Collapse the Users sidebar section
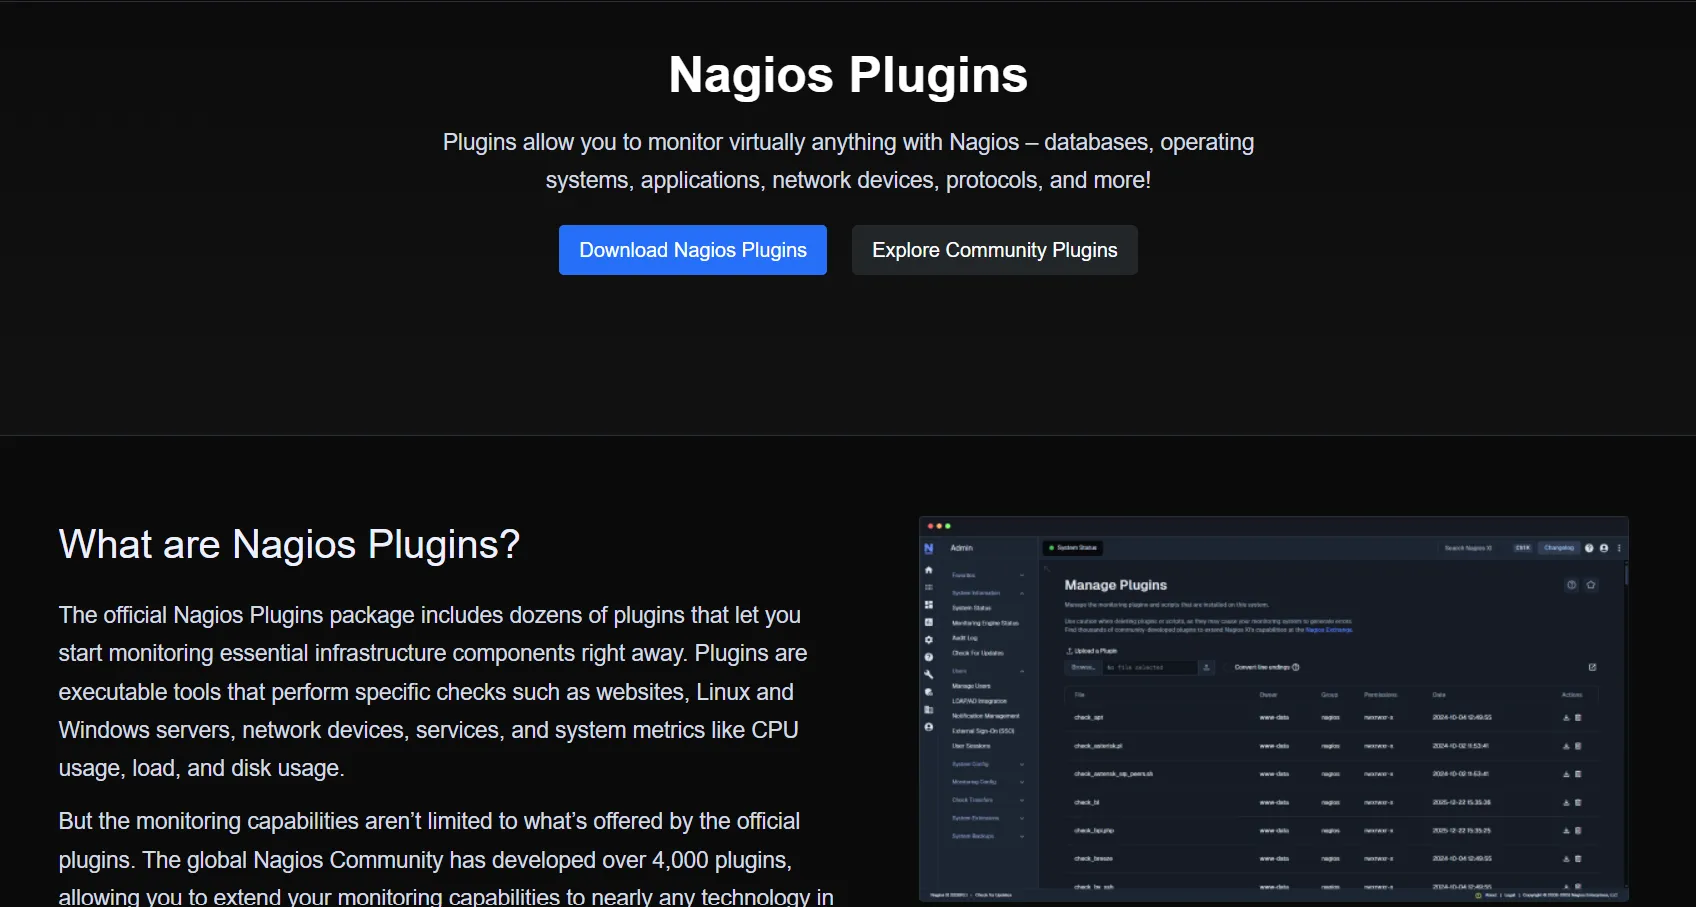The width and height of the screenshot is (1696, 907). pos(987,671)
